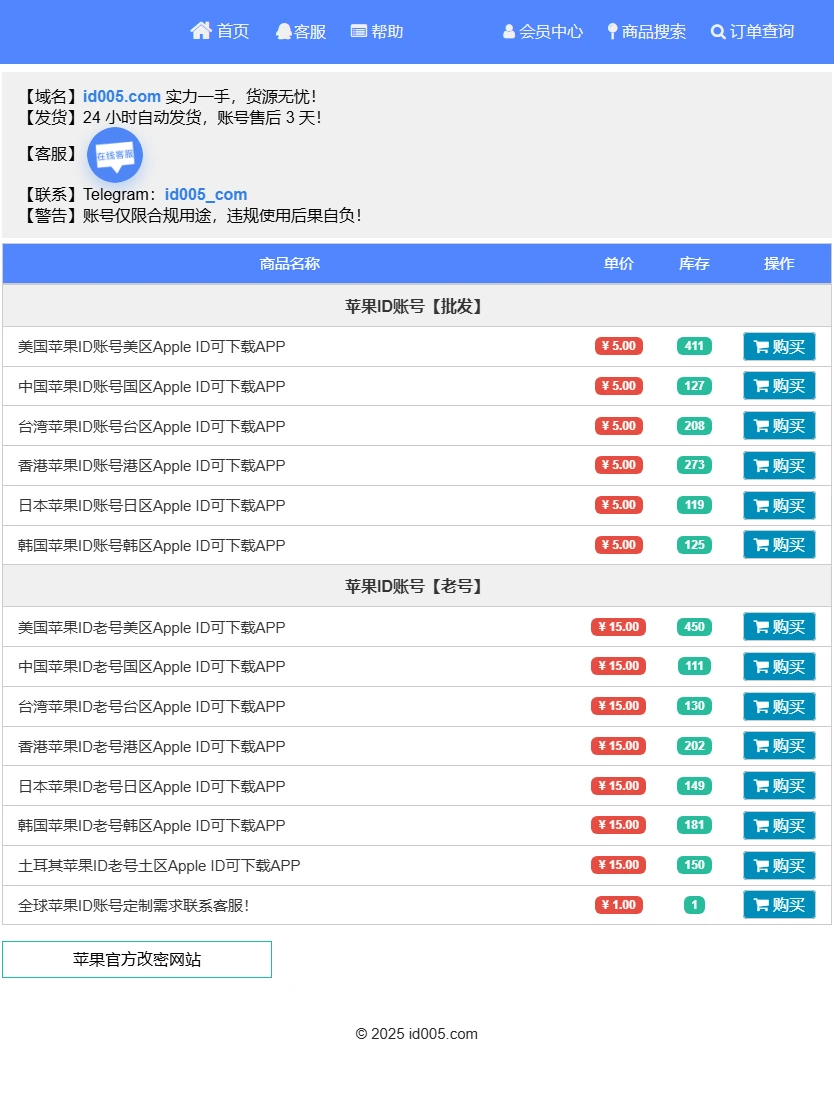Open the 苹果官方改密网站 button
The width and height of the screenshot is (834, 1112).
[137, 960]
